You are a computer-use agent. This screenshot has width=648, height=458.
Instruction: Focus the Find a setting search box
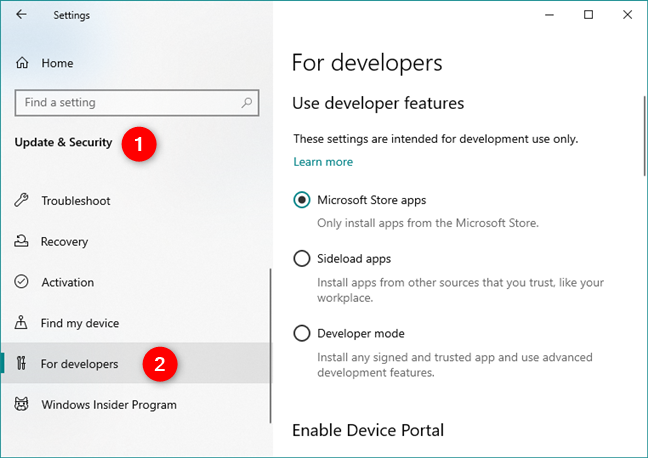click(x=137, y=103)
